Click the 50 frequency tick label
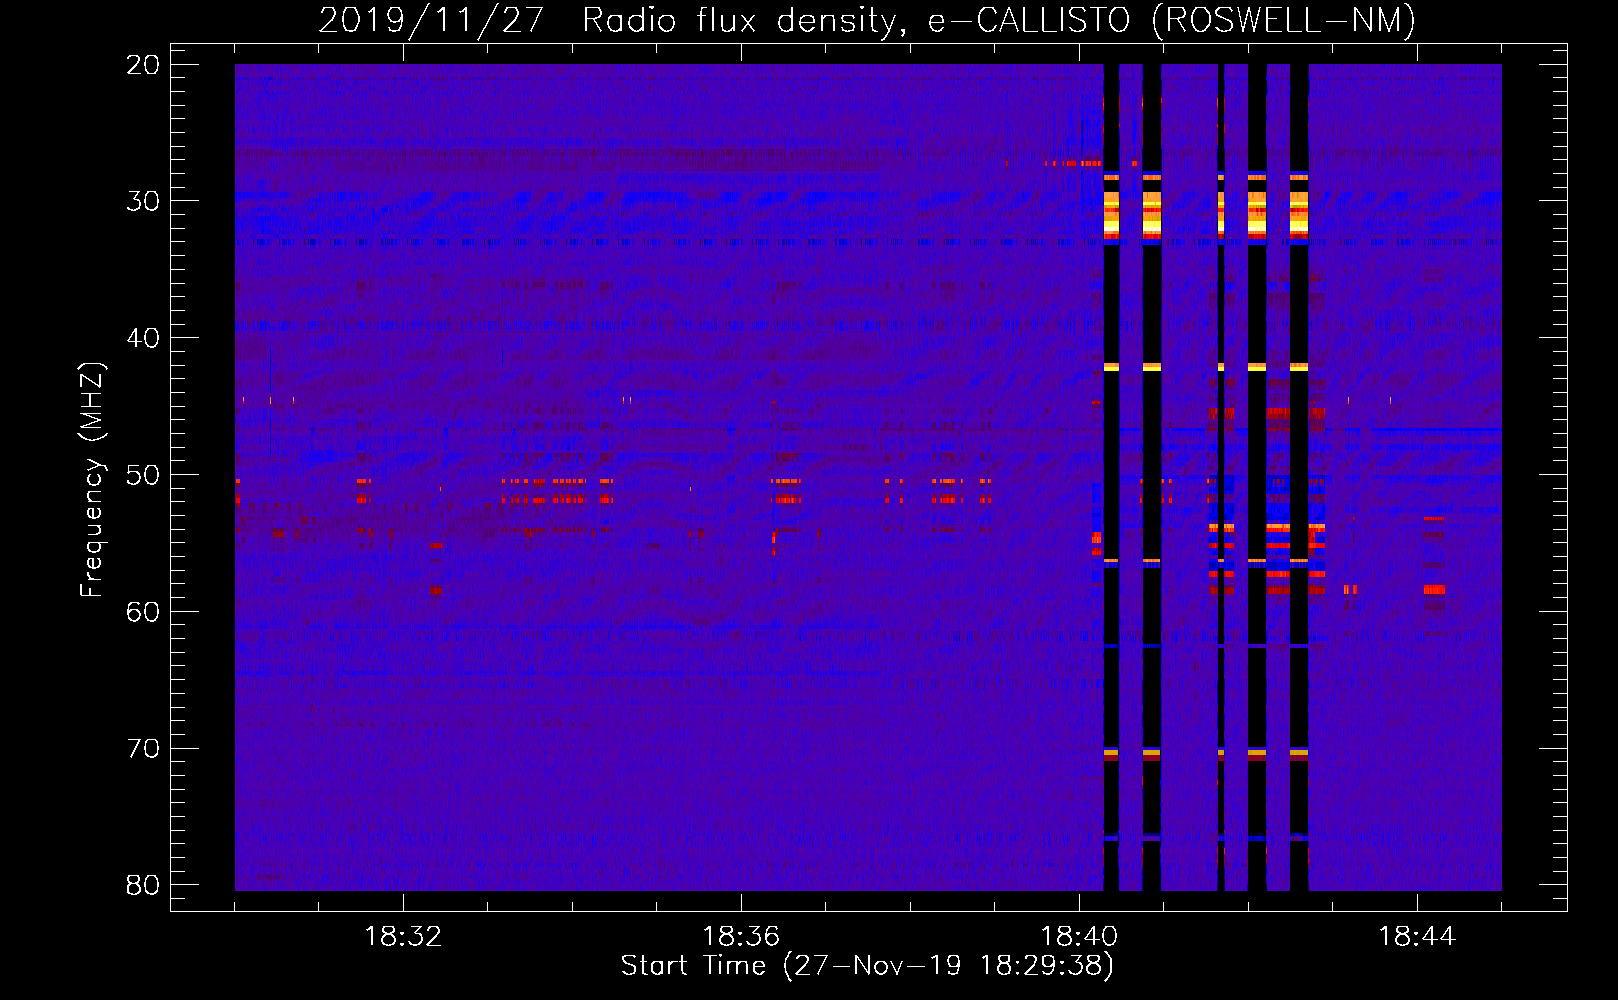The image size is (1618, 1000). pos(143,475)
